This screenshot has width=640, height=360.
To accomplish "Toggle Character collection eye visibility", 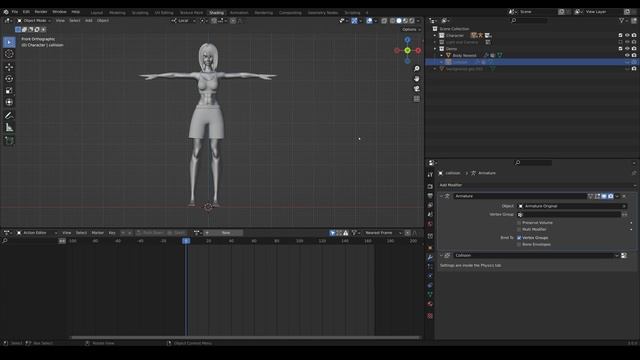I will coord(627,36).
